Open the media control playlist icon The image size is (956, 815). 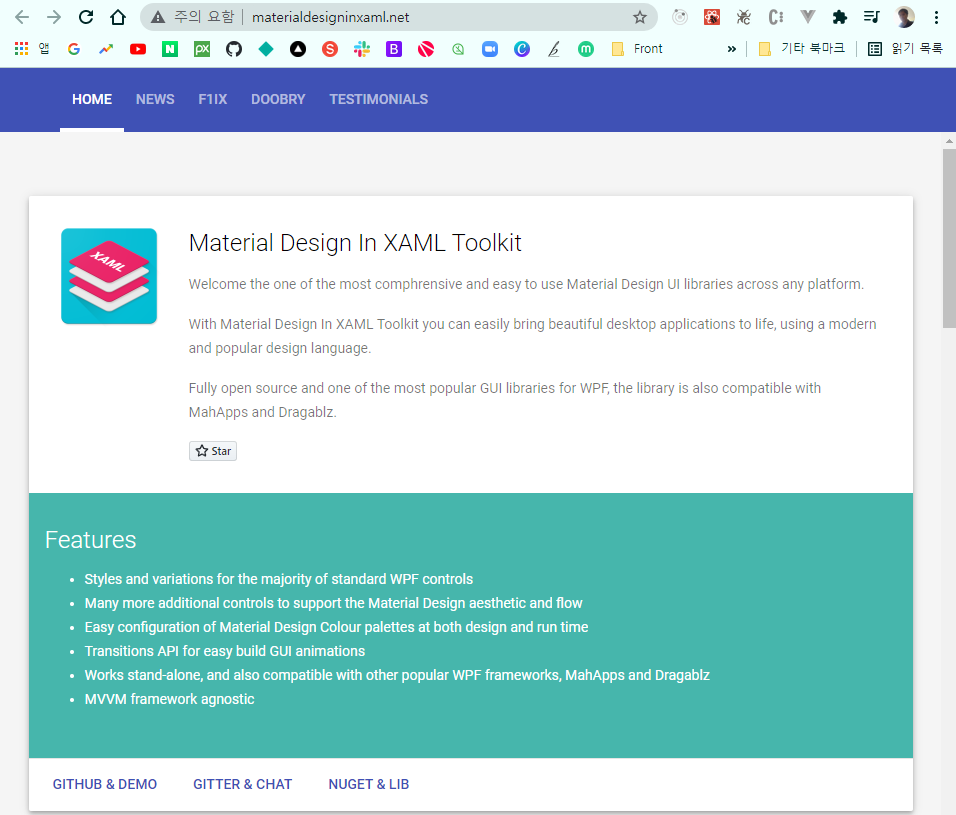click(x=872, y=17)
